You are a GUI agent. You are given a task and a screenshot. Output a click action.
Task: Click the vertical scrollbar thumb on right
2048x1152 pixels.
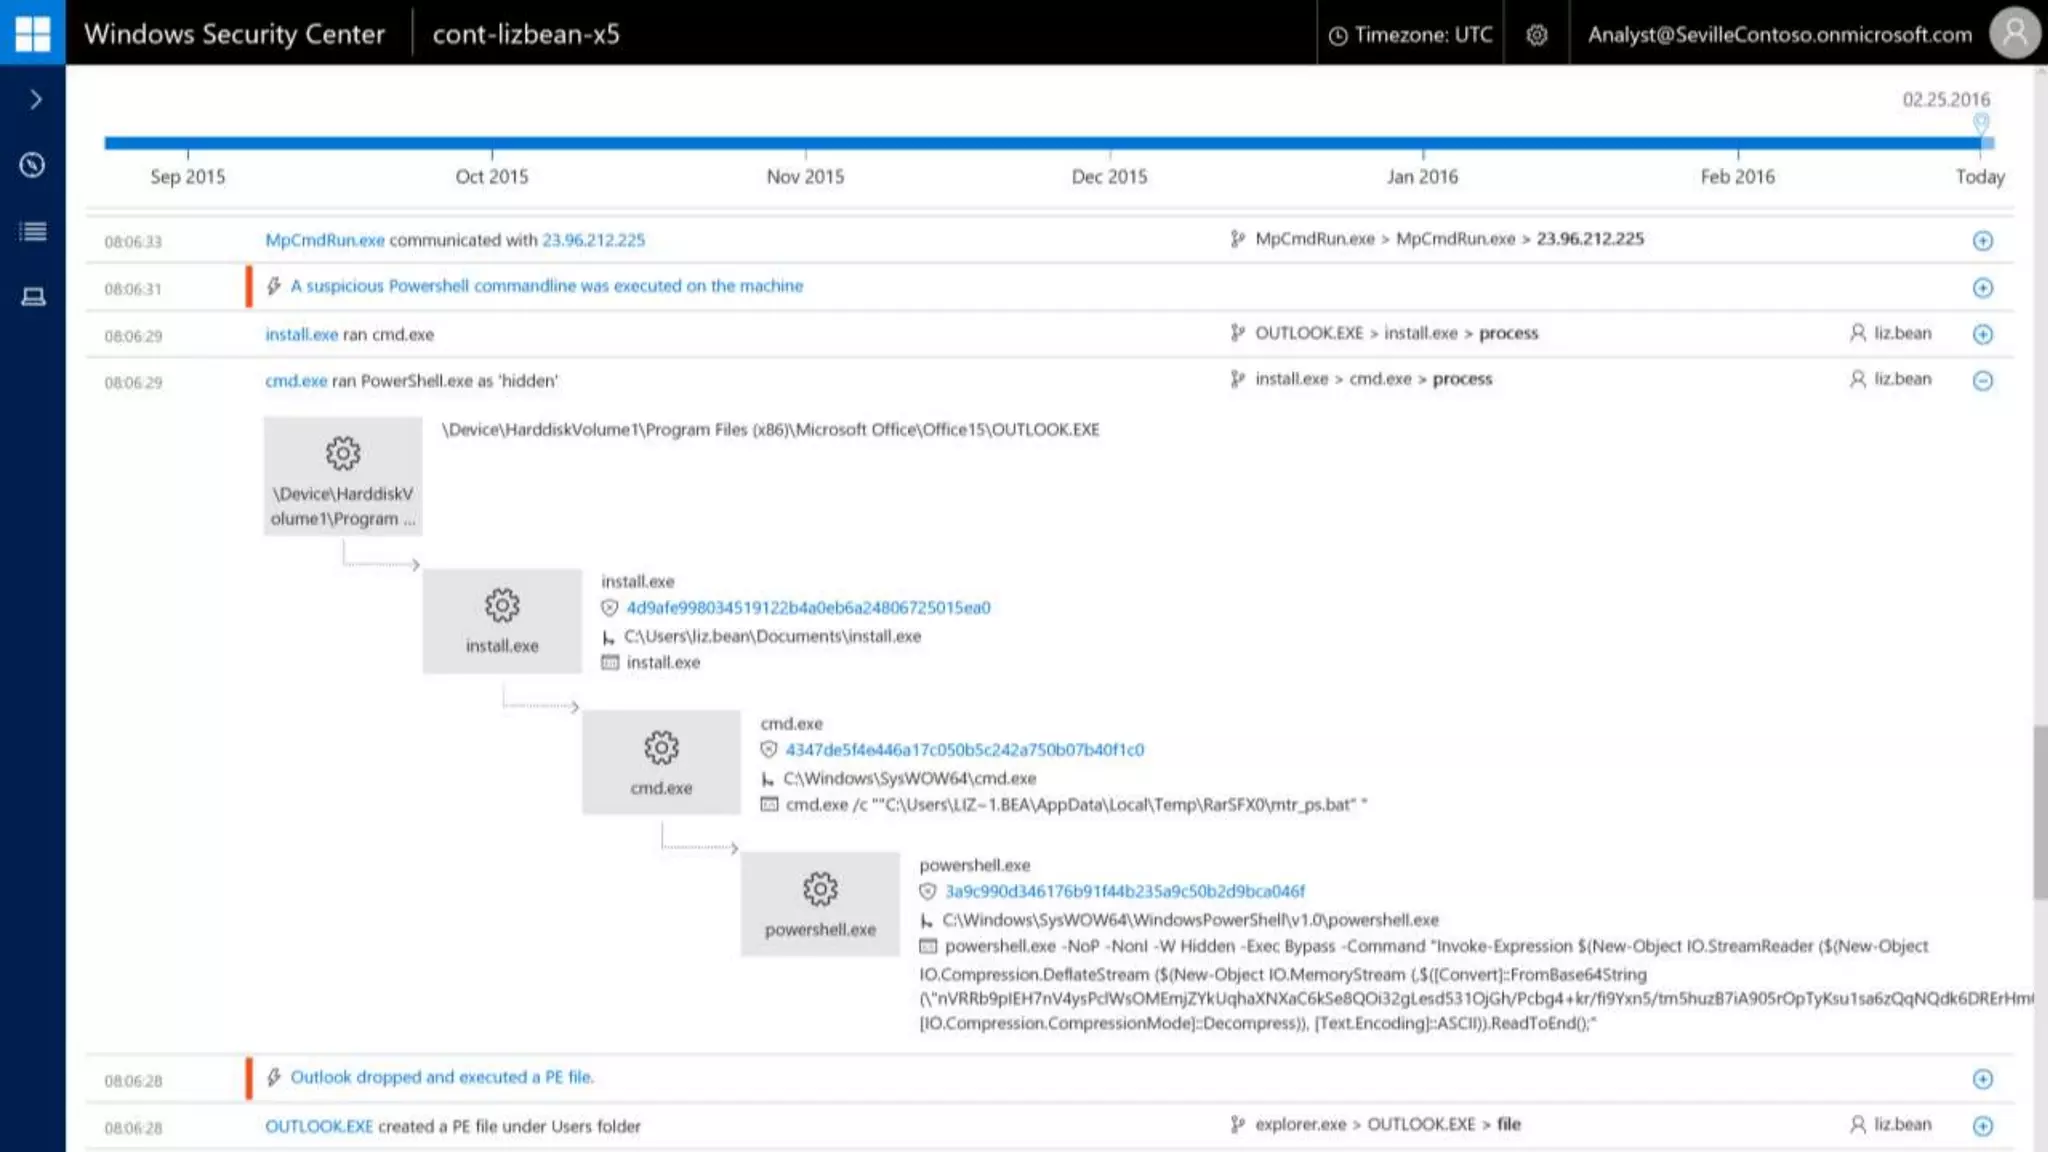[2039, 812]
